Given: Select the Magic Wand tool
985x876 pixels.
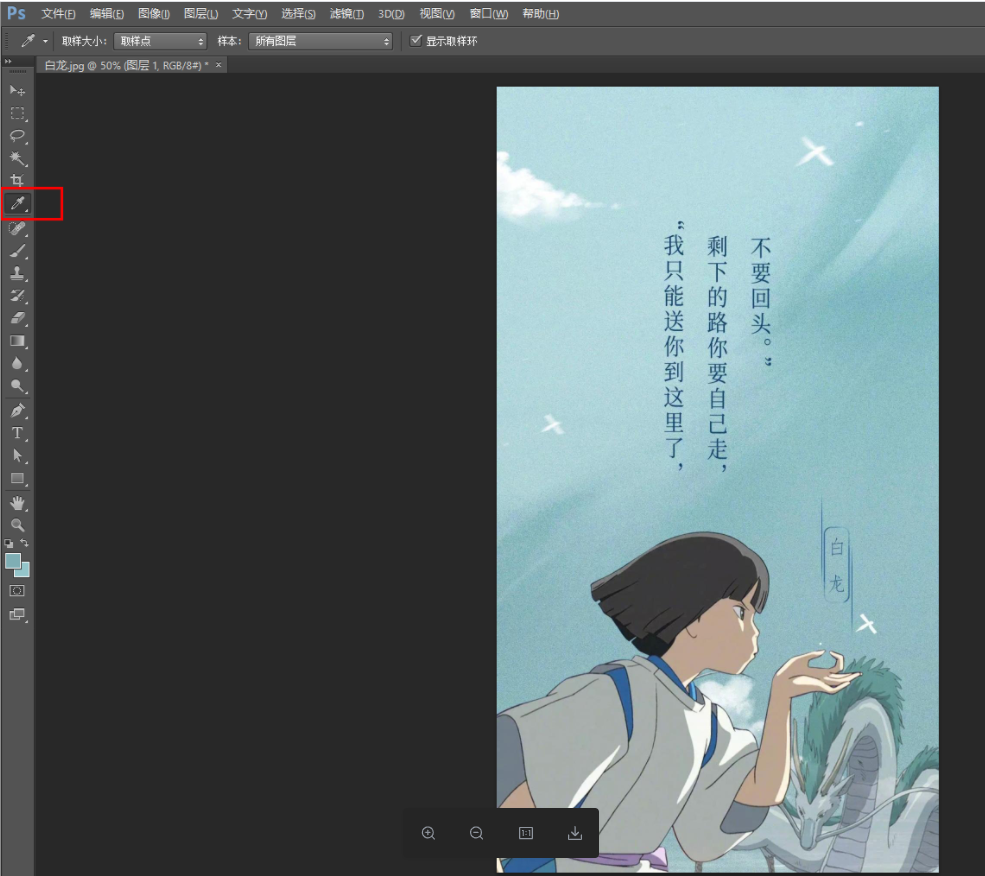Looking at the screenshot, I should [15, 159].
